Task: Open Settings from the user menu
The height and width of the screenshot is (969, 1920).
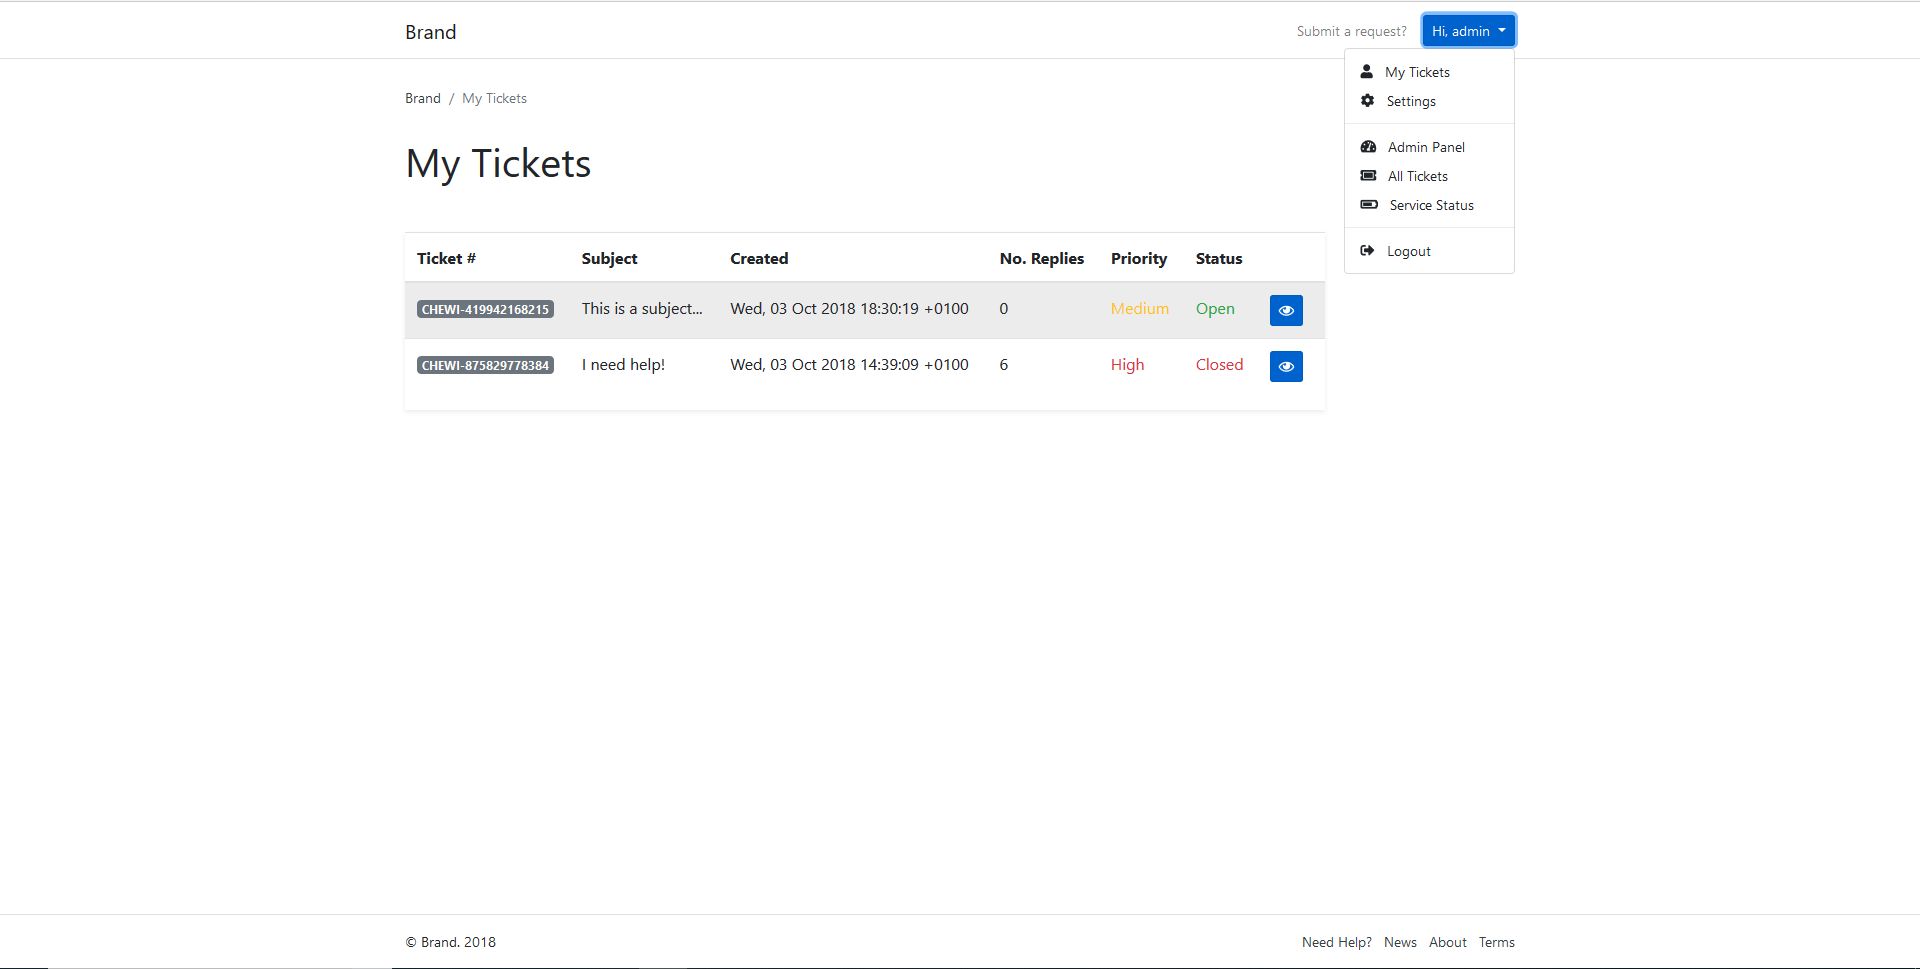Action: tap(1411, 101)
